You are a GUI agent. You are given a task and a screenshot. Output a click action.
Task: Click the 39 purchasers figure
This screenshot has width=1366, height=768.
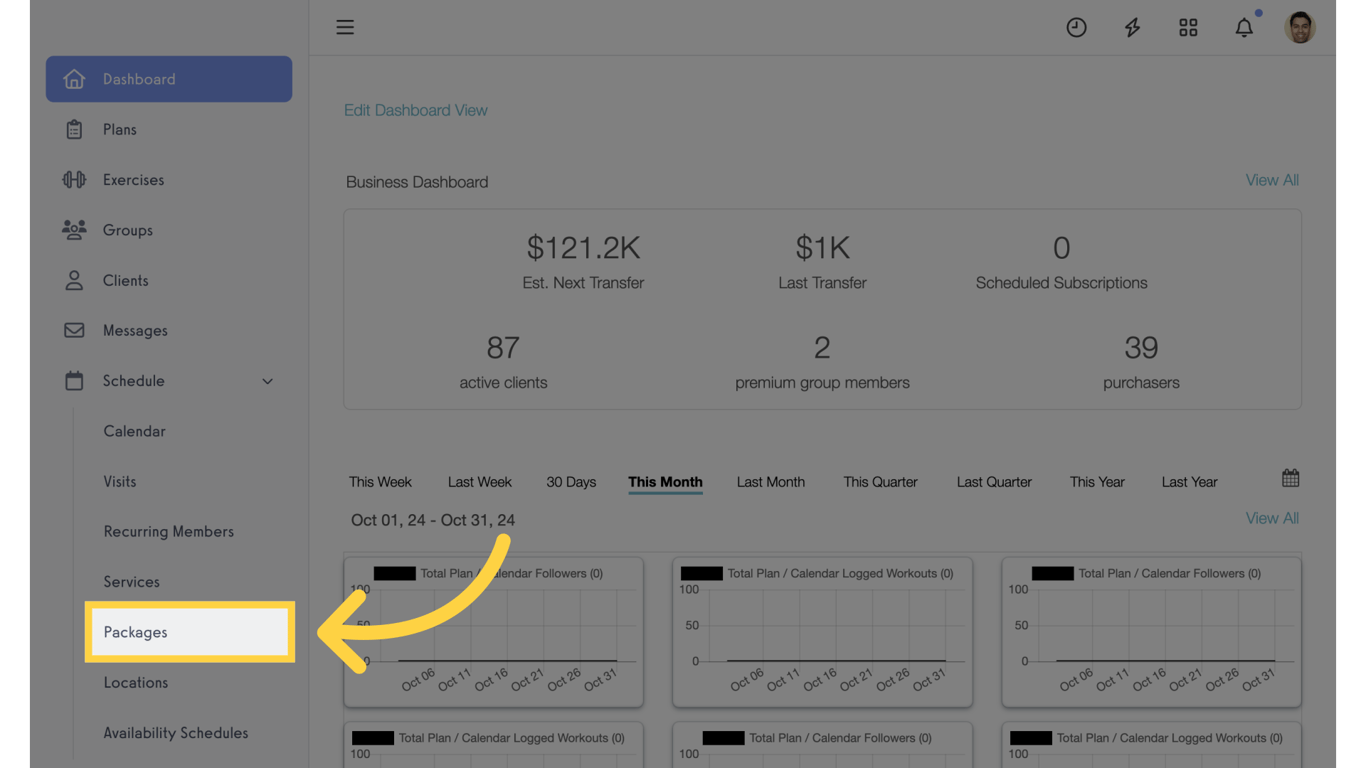[x=1141, y=347]
